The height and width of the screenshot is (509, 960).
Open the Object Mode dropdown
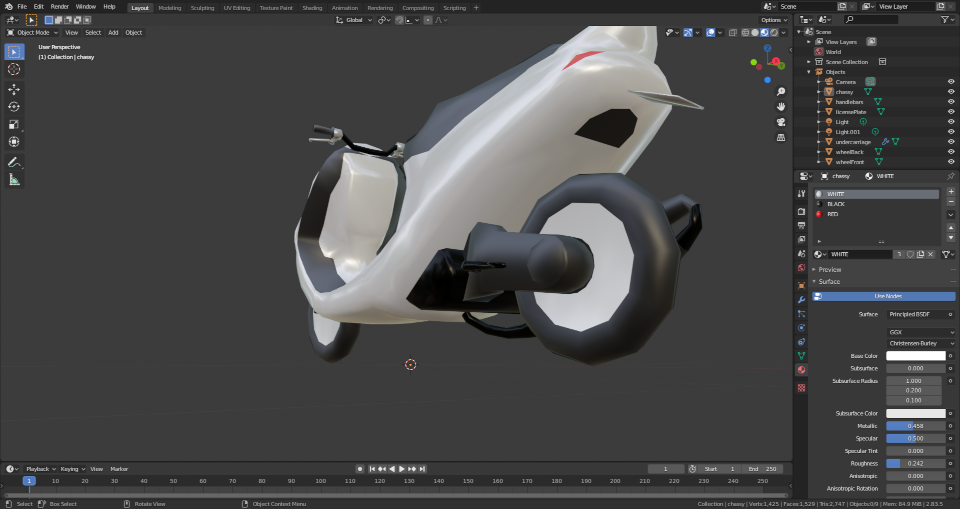tap(32, 32)
